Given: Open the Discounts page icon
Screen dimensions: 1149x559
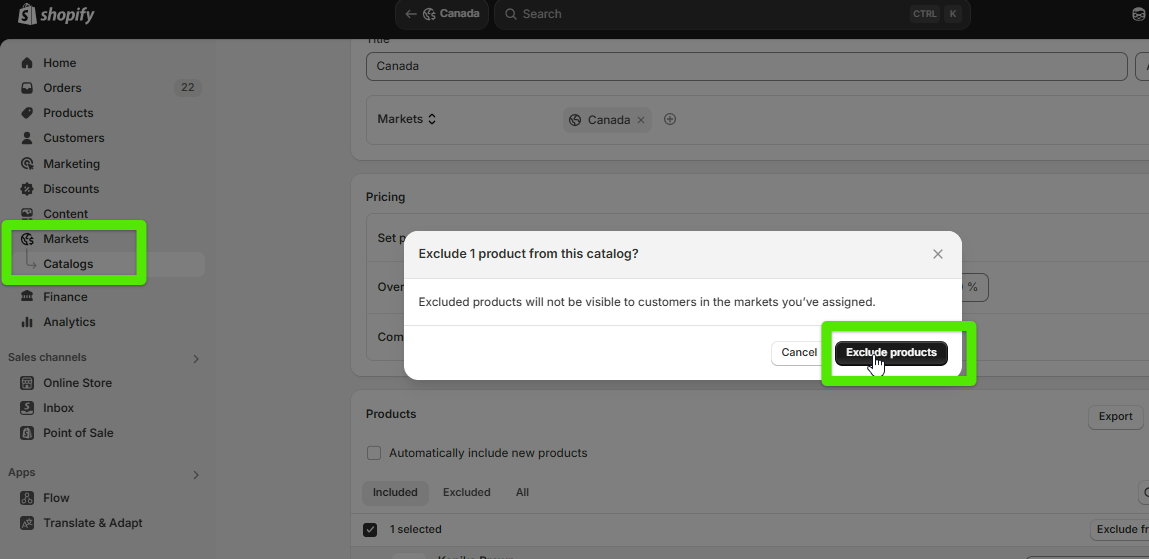Looking at the screenshot, I should (x=27, y=189).
